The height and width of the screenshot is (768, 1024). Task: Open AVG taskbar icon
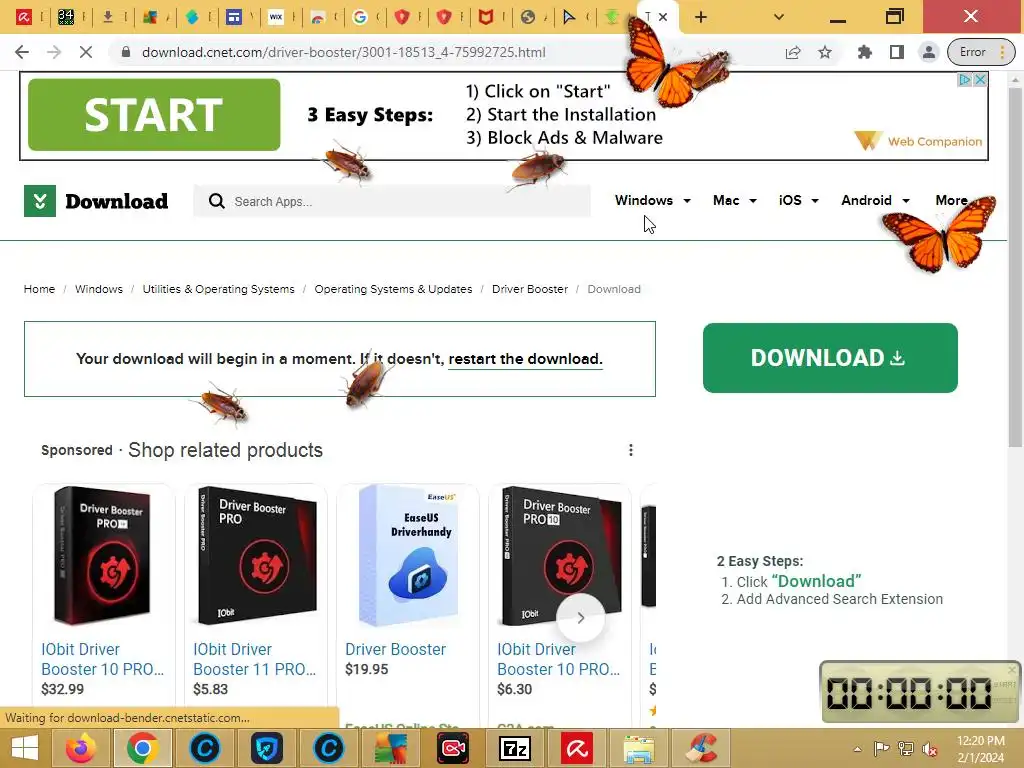tap(391, 748)
